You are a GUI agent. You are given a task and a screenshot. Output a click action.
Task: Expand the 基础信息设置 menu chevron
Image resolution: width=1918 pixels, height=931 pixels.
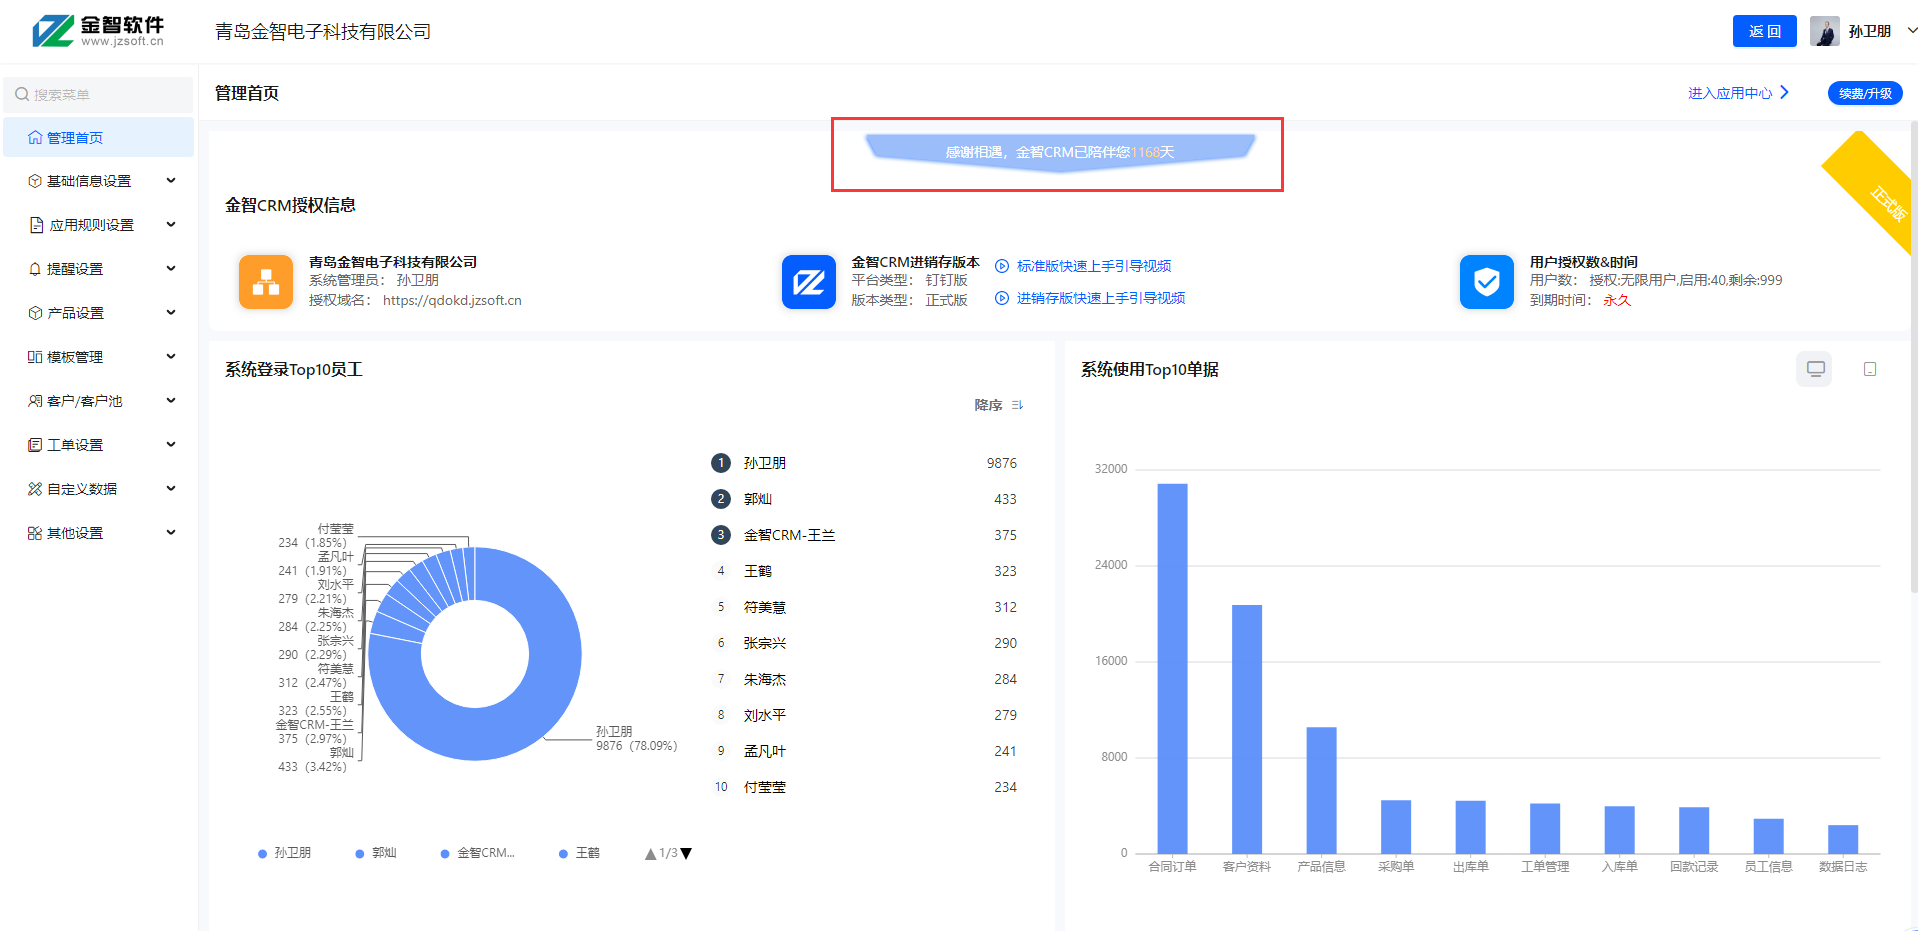coord(171,181)
